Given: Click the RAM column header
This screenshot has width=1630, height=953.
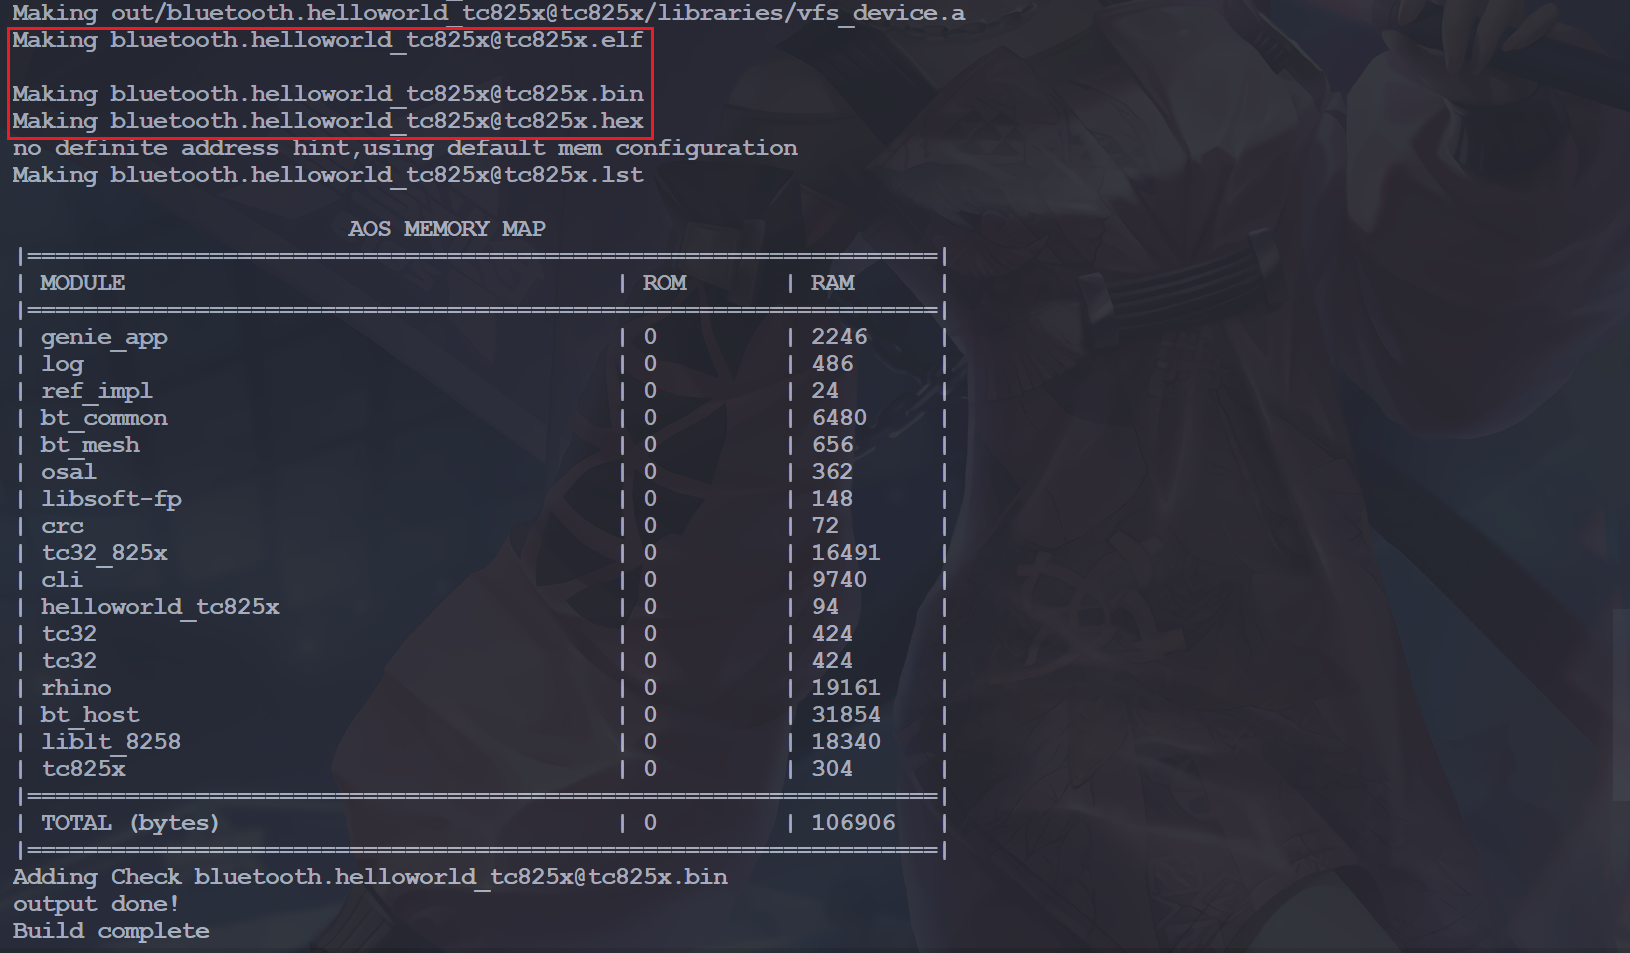Looking at the screenshot, I should 832,284.
